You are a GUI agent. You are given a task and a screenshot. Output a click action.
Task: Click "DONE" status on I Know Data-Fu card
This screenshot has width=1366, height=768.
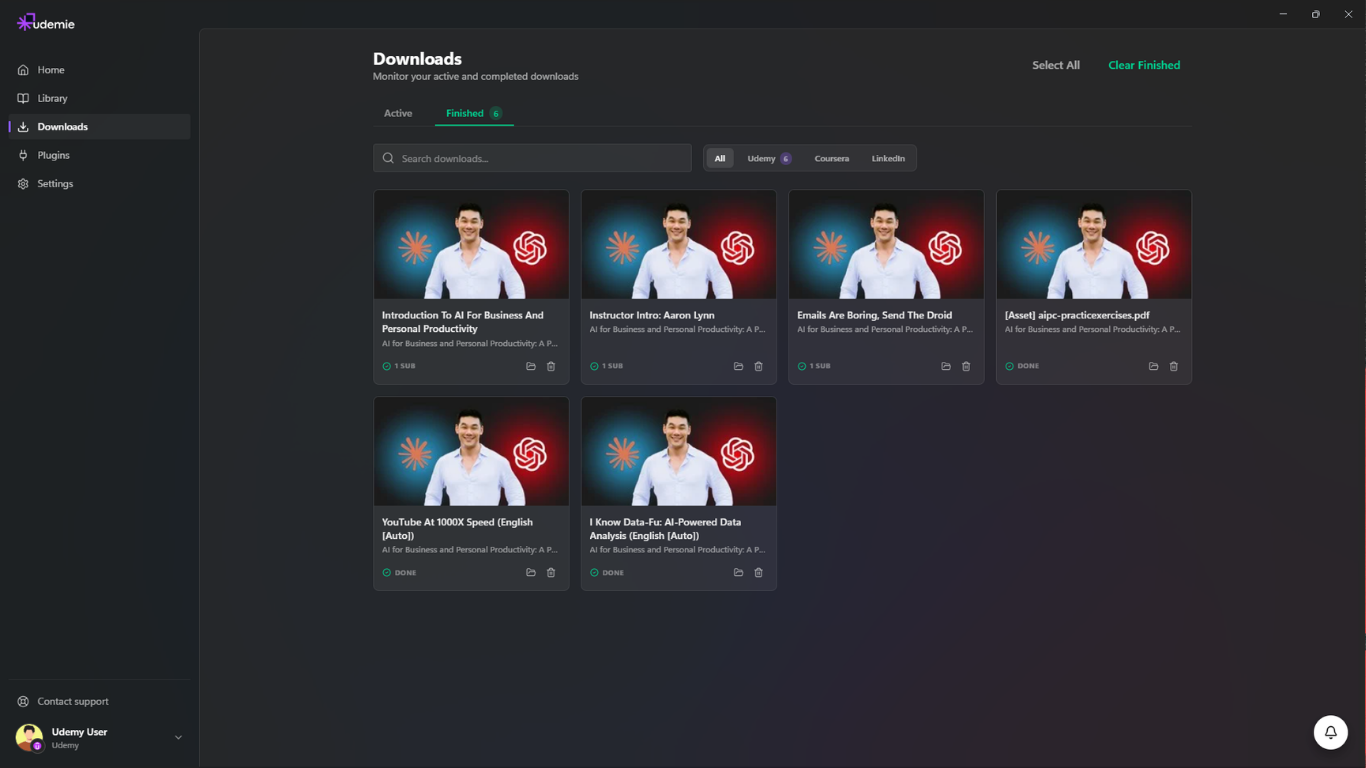(x=607, y=573)
